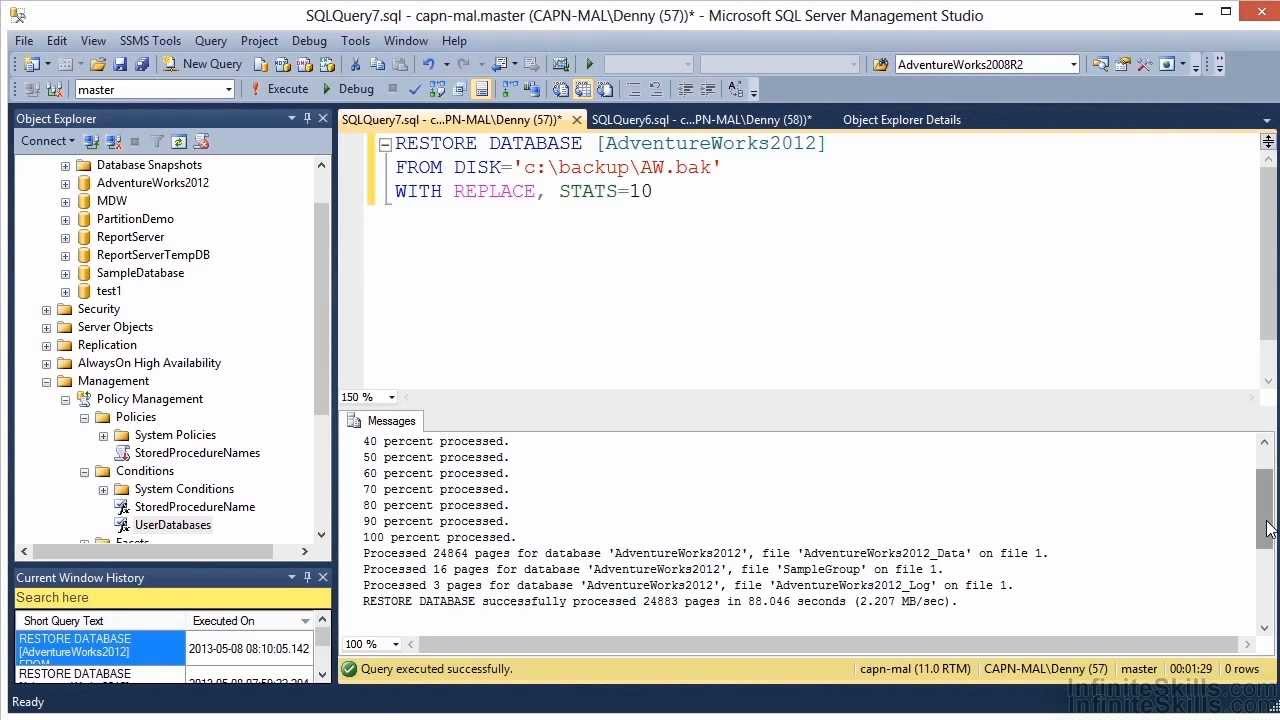
Task: Click the Messages pane vertical scrollbar thumb
Action: pos(1265,507)
